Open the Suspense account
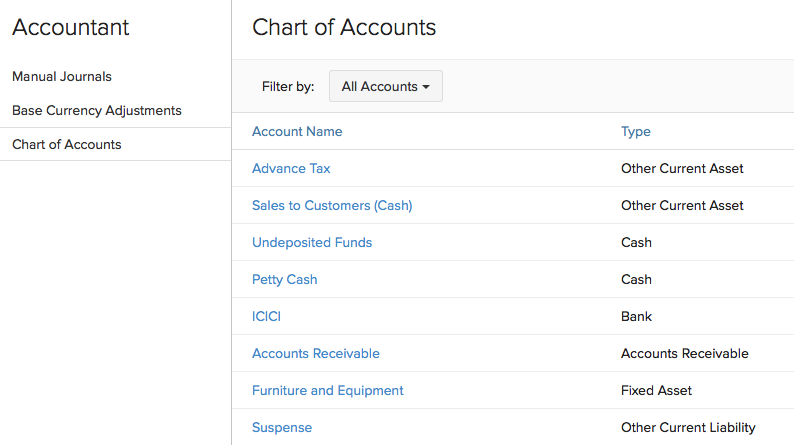This screenshot has height=445, width=794. [282, 428]
